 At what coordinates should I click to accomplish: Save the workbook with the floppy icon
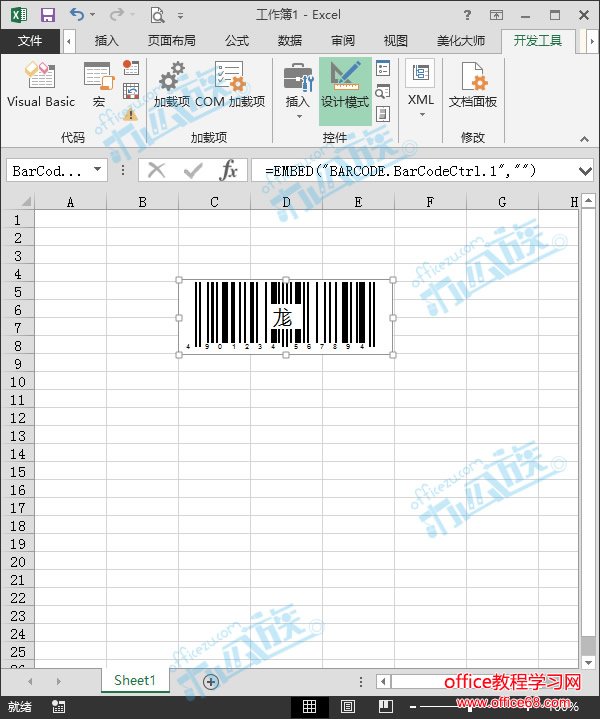click(x=48, y=15)
